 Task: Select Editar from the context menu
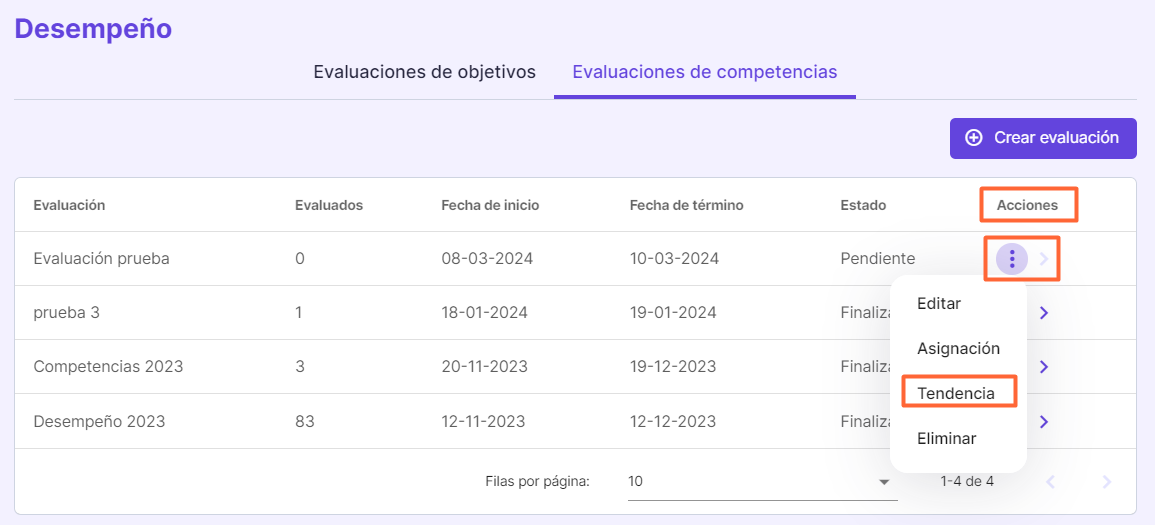pos(939,303)
